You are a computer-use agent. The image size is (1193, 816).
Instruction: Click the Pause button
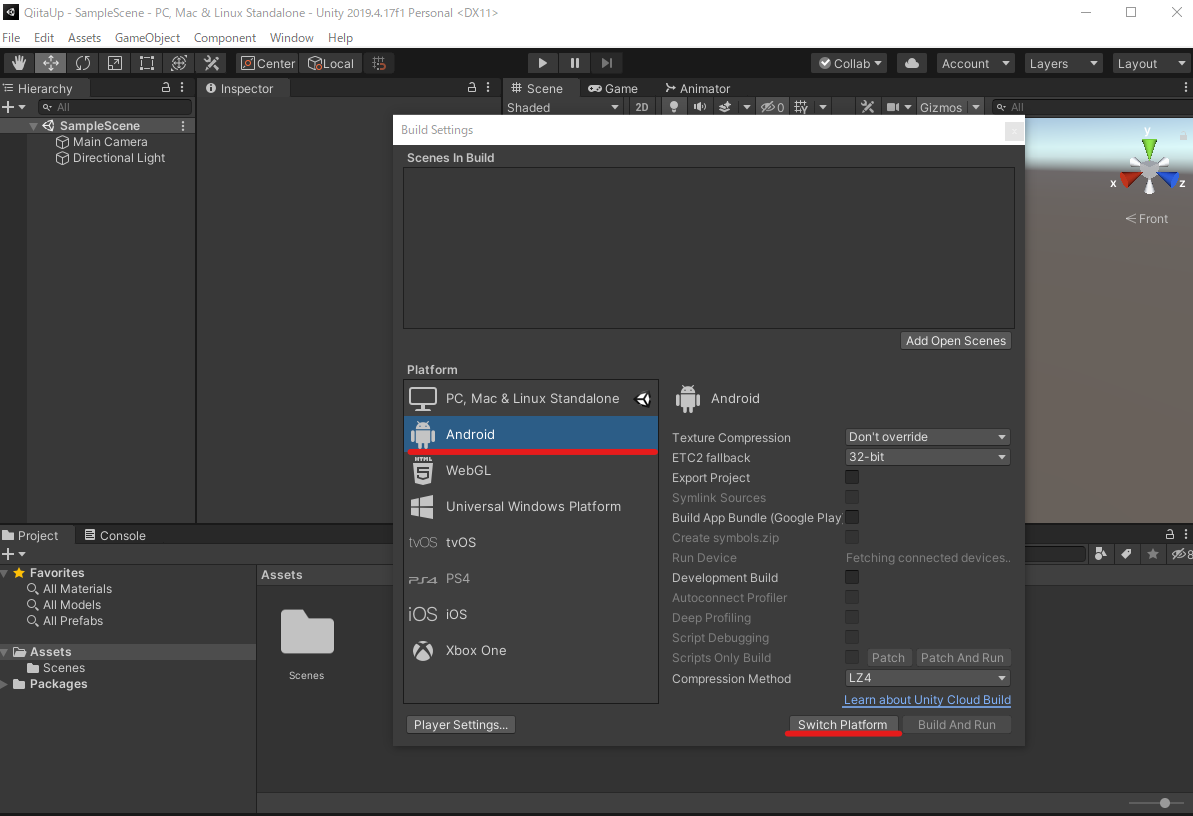tap(574, 63)
